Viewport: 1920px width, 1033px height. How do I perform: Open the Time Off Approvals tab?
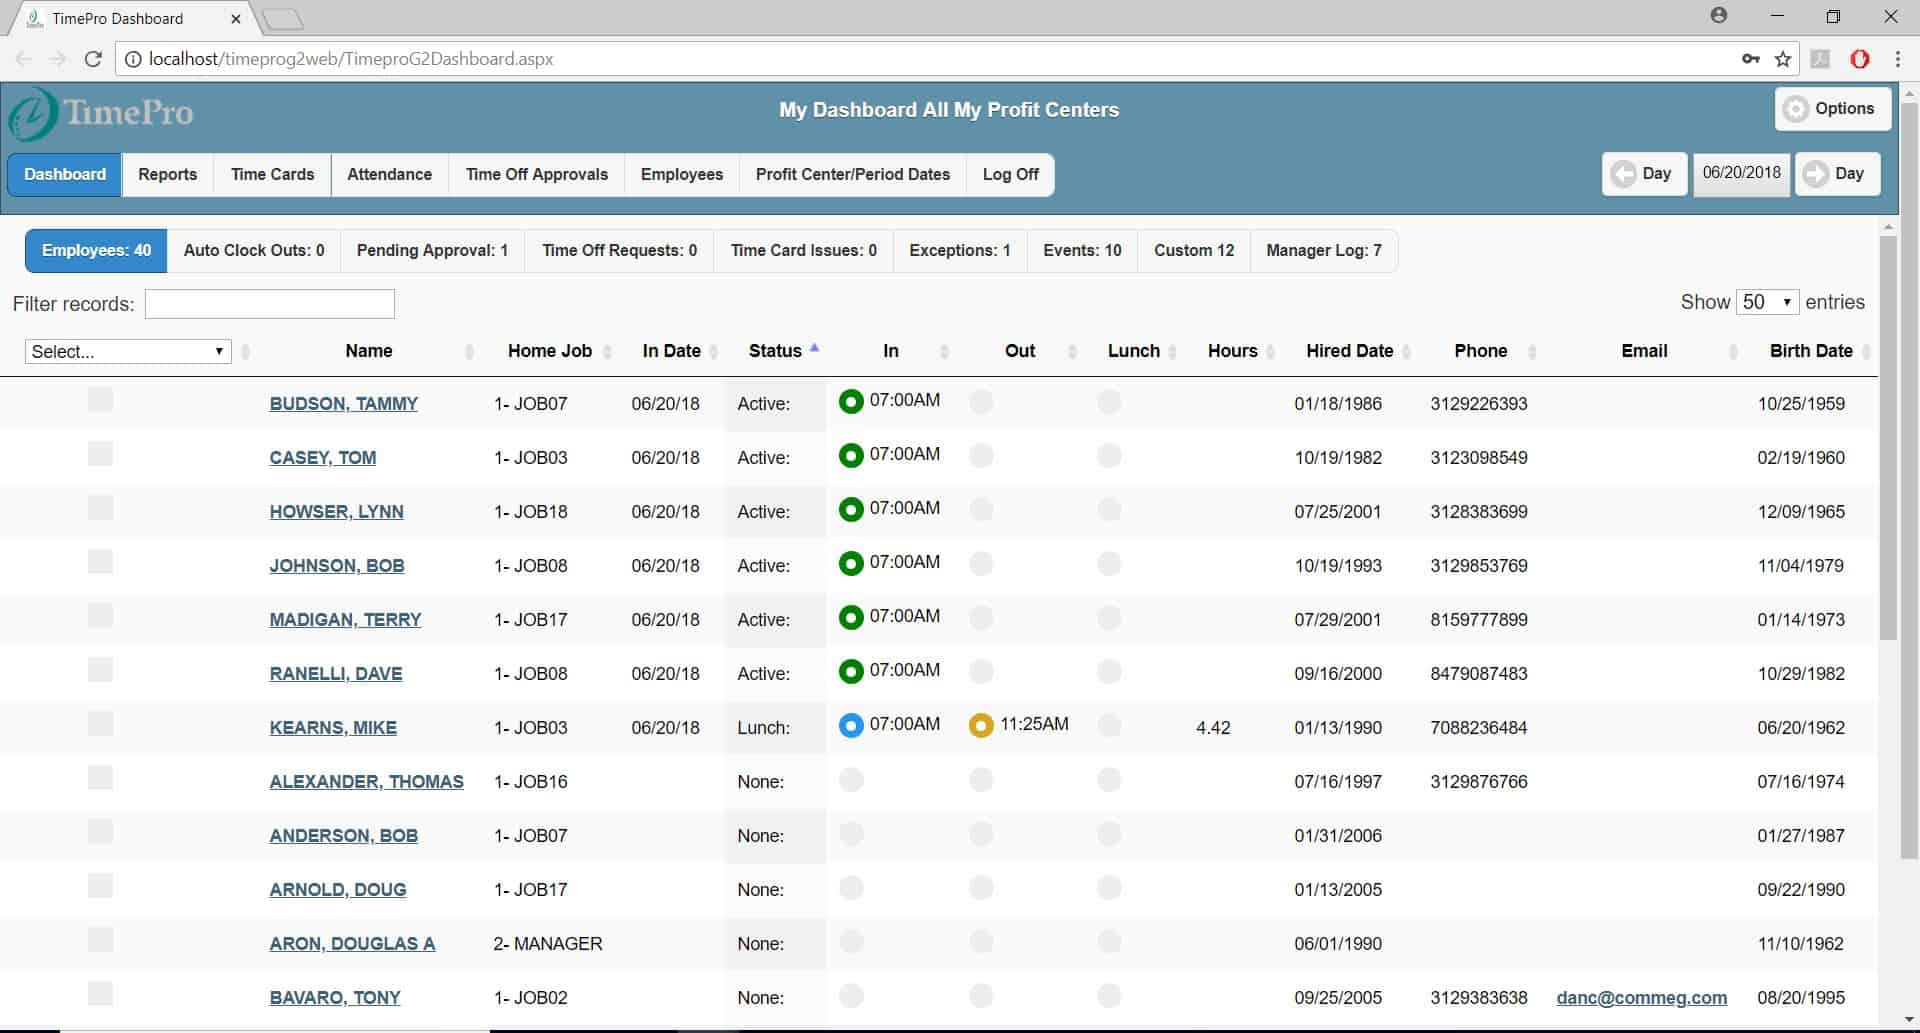coord(536,174)
